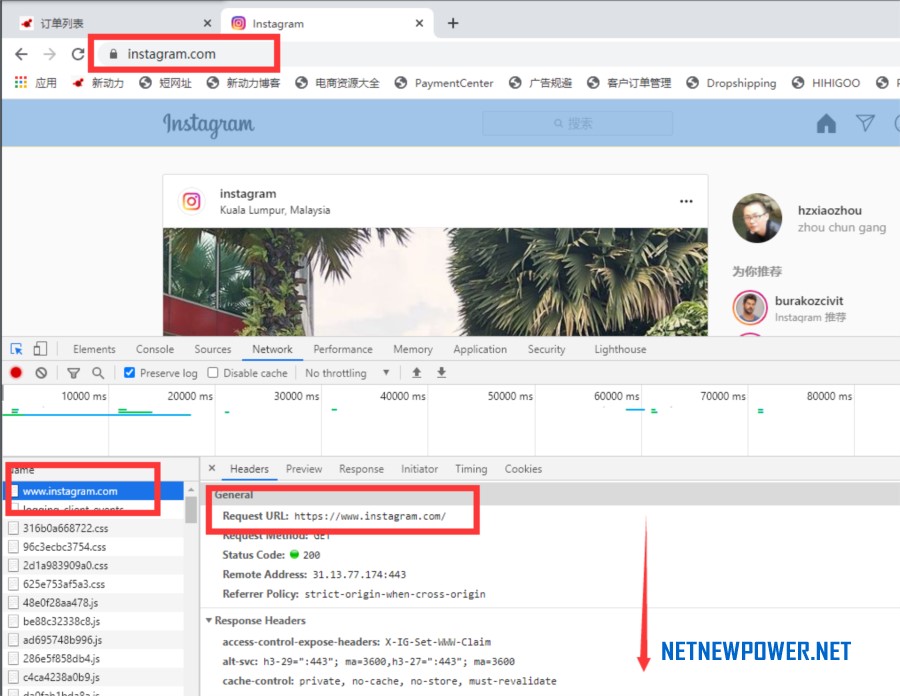Screen dimensions: 900x696
Task: Select 96c3ecbc3754.css request
Action: click(95, 547)
